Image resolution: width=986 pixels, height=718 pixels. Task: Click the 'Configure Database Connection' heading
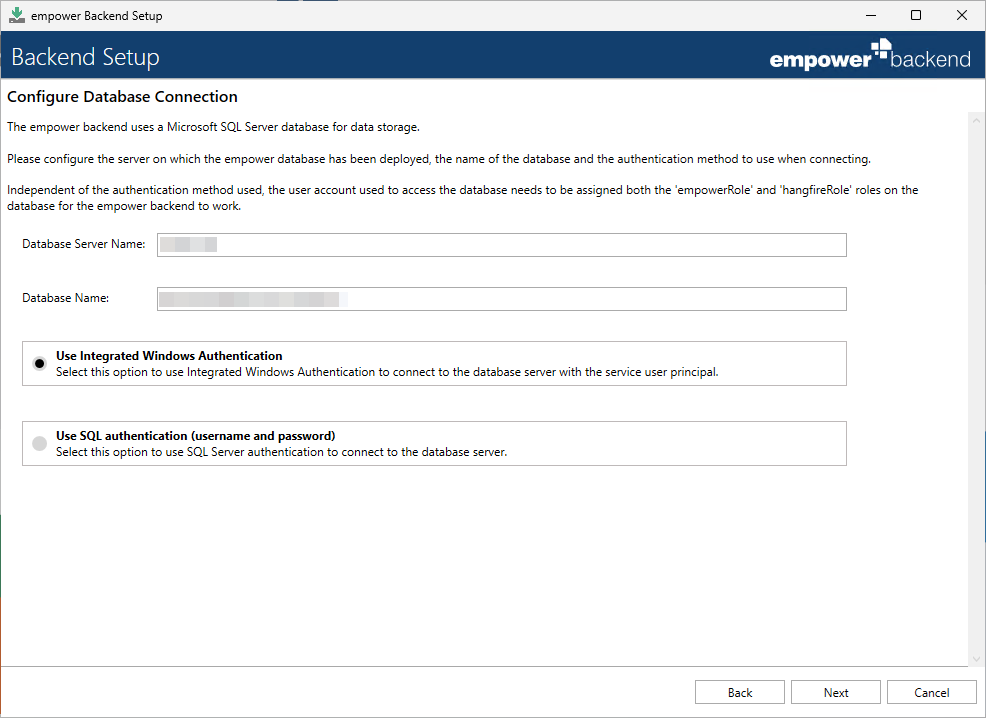[123, 97]
